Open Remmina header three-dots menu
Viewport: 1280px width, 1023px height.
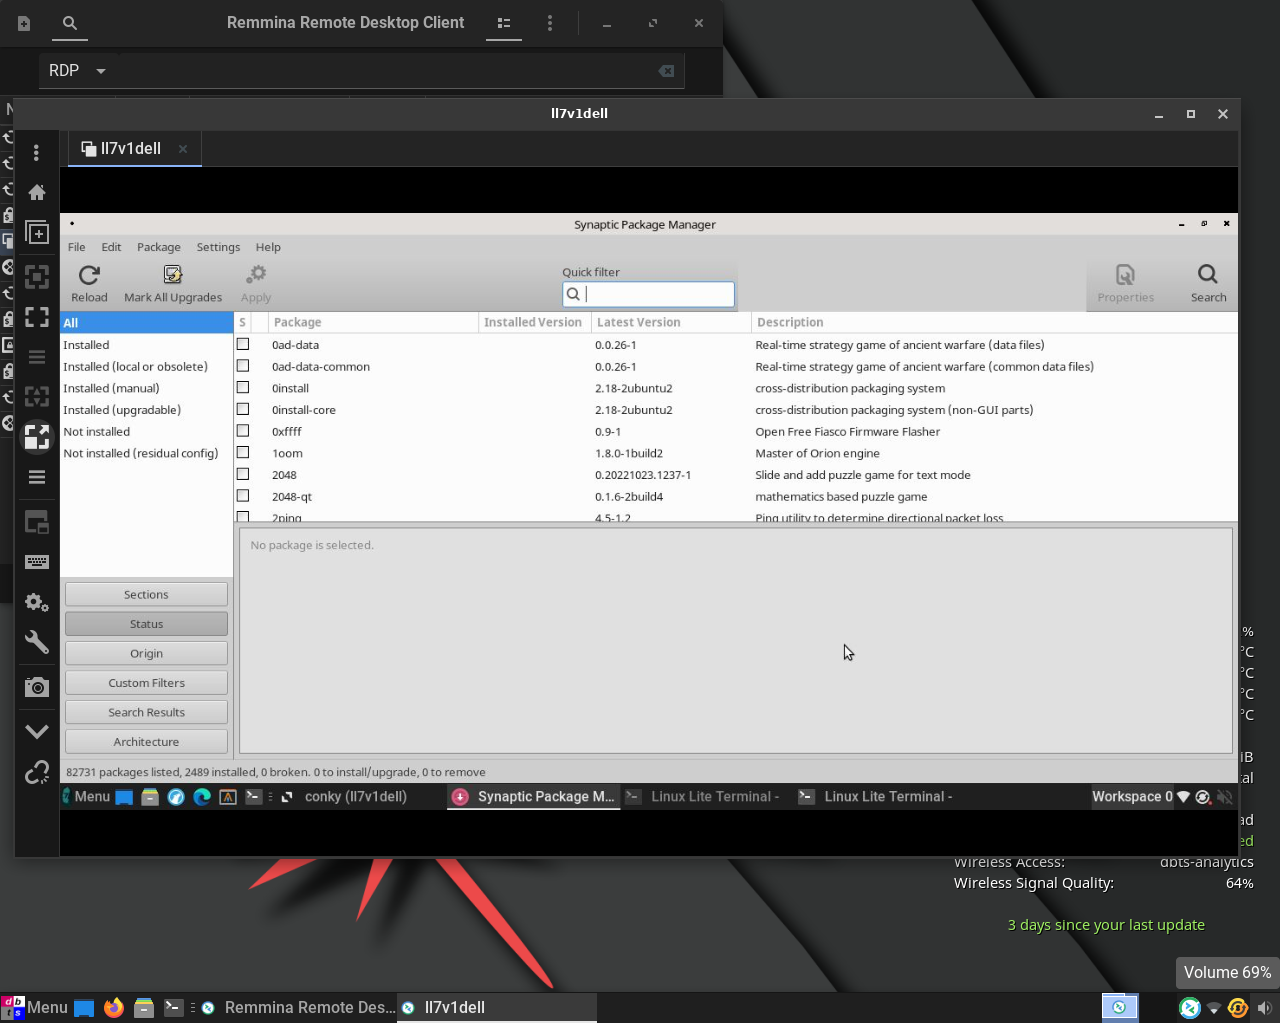pos(550,23)
